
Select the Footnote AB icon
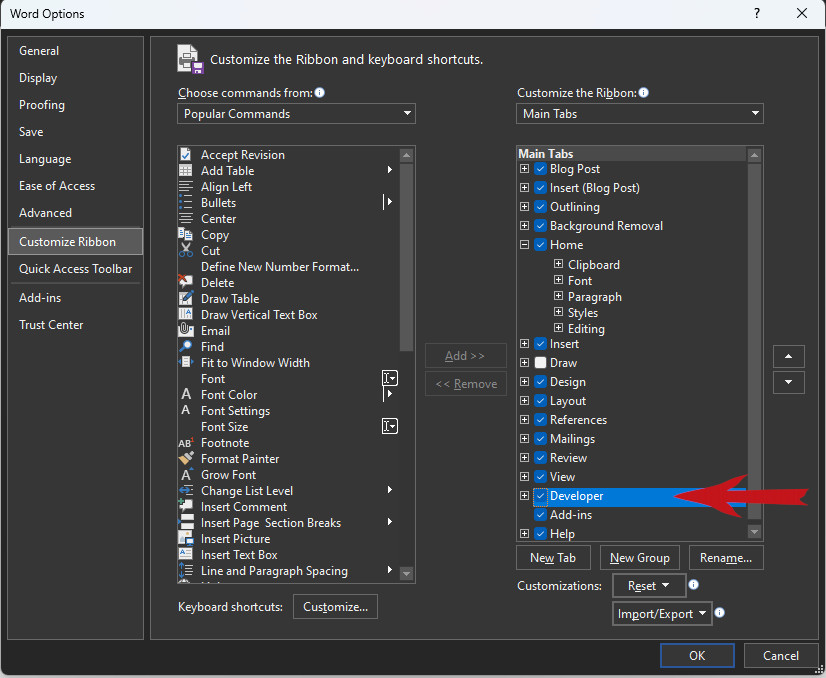coord(185,443)
